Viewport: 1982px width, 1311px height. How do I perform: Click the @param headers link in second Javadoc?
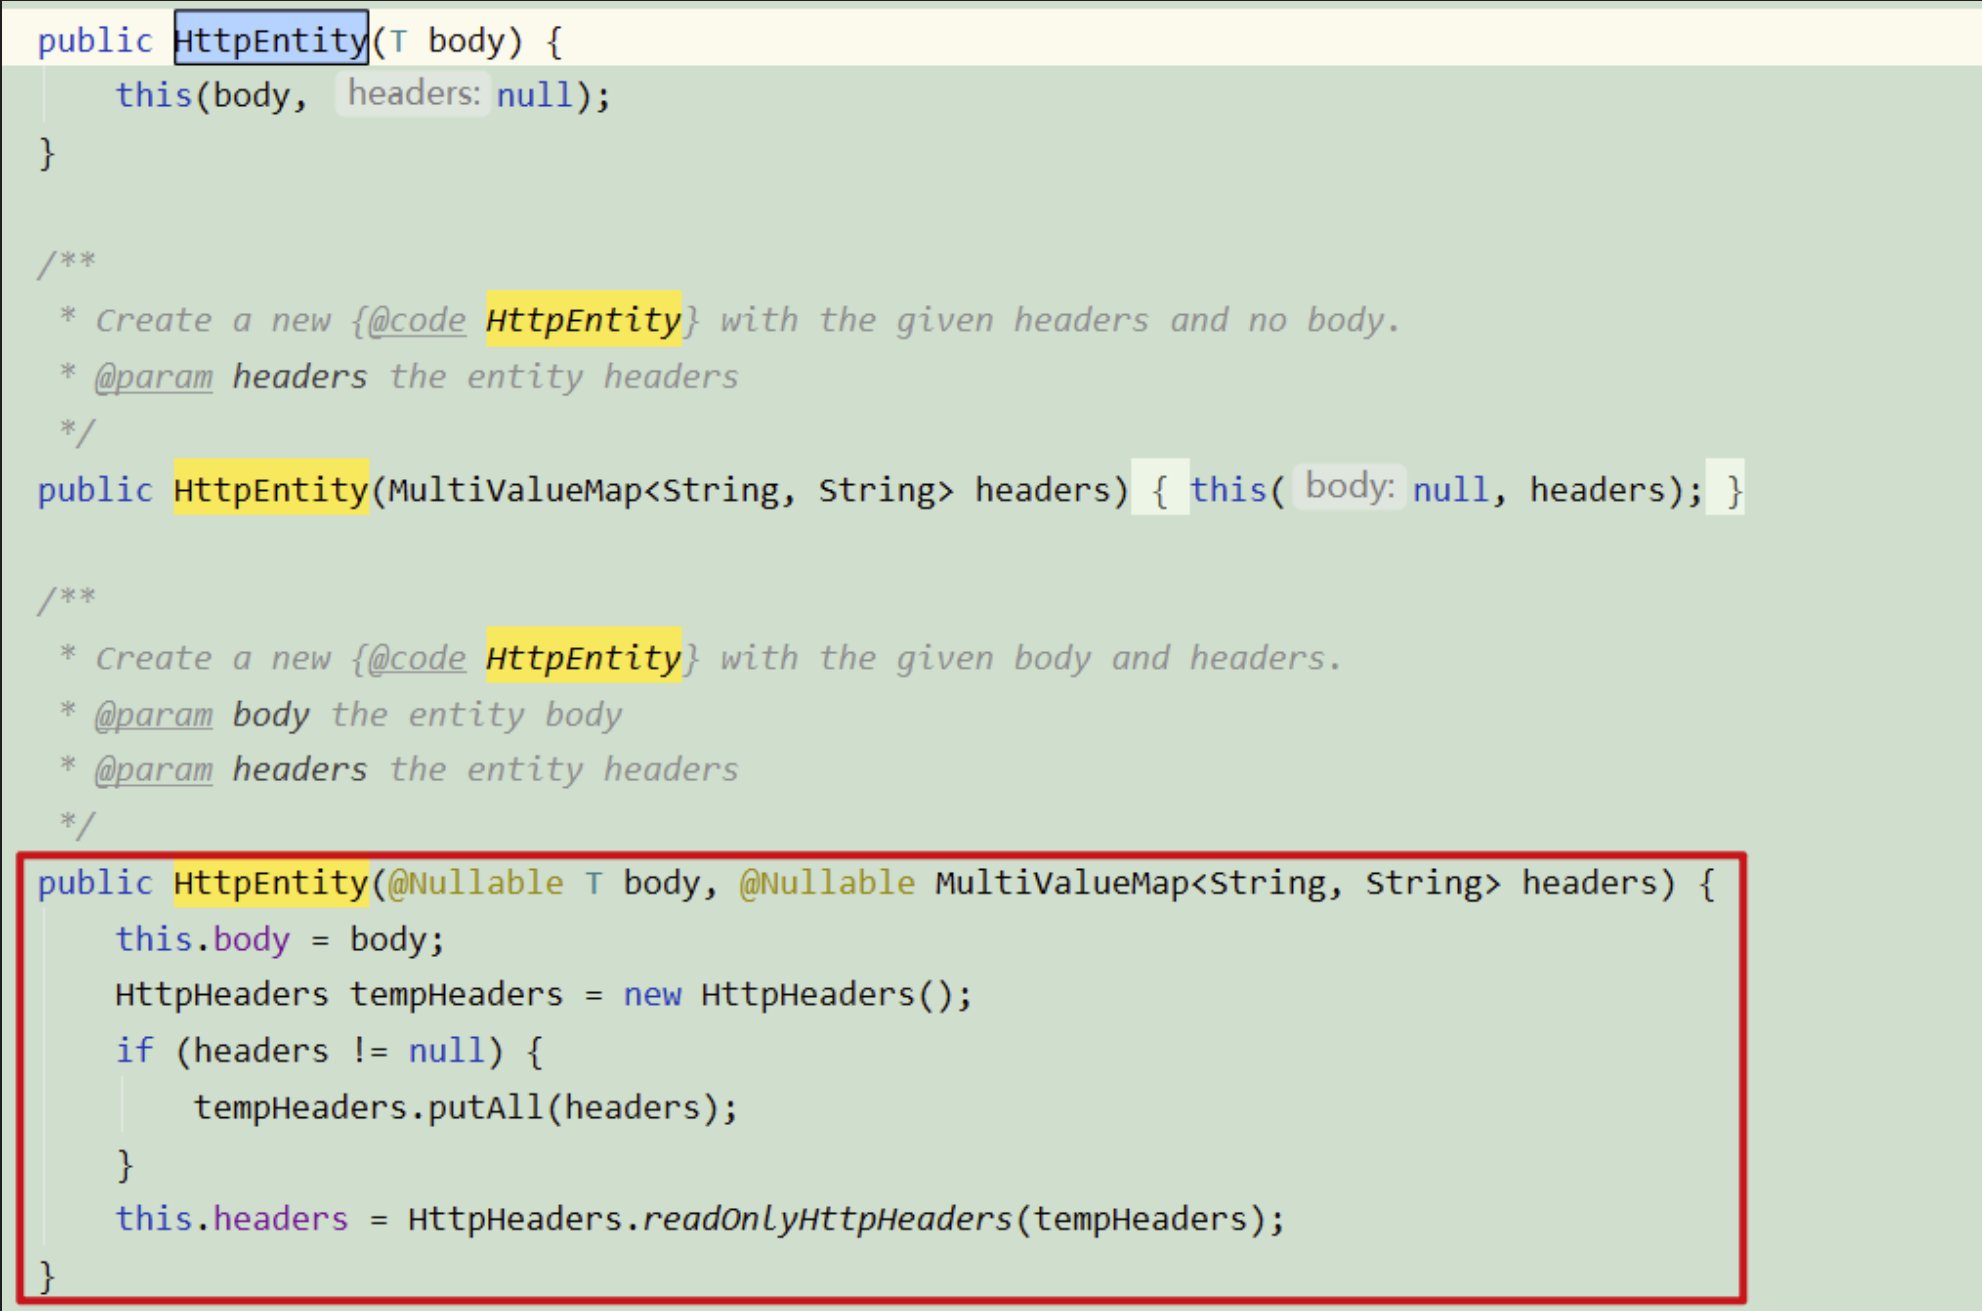click(152, 769)
